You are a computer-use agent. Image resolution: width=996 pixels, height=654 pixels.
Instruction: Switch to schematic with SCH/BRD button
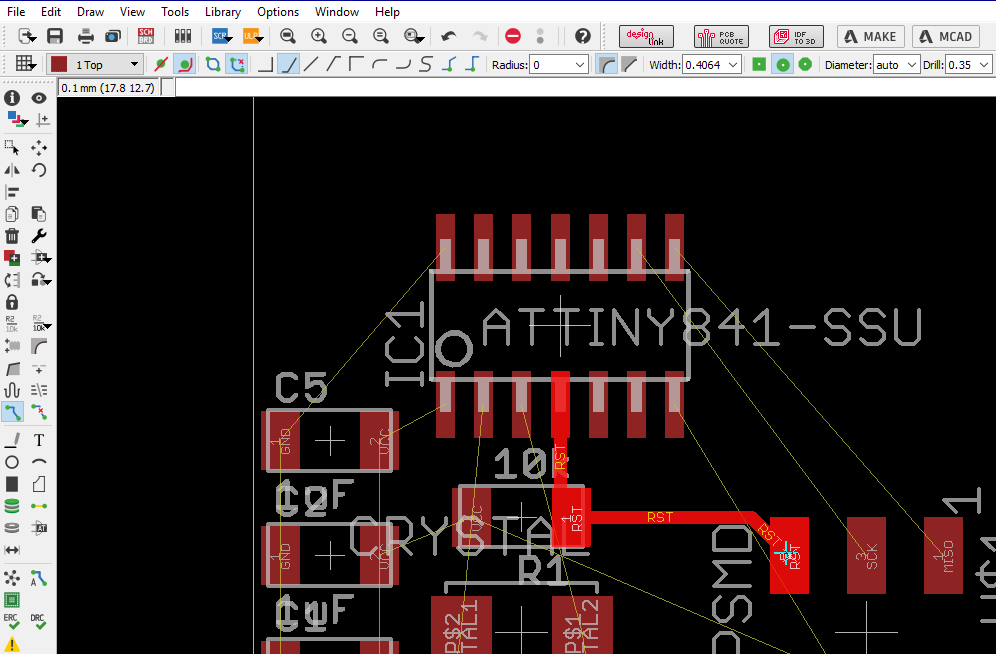pyautogui.click(x=146, y=36)
